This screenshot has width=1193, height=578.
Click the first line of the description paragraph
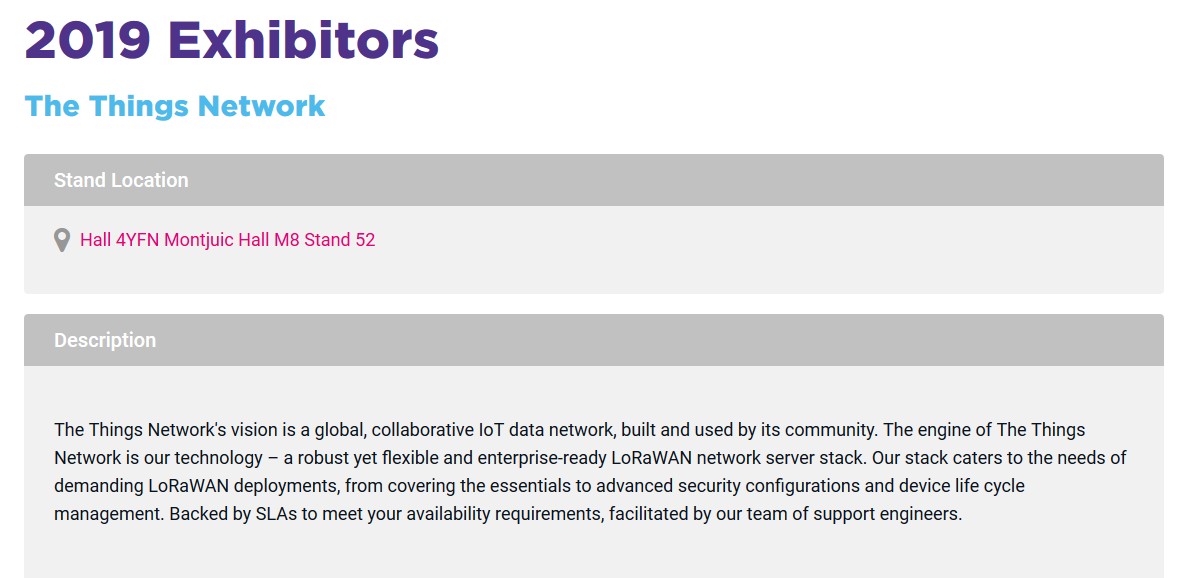click(x=569, y=430)
